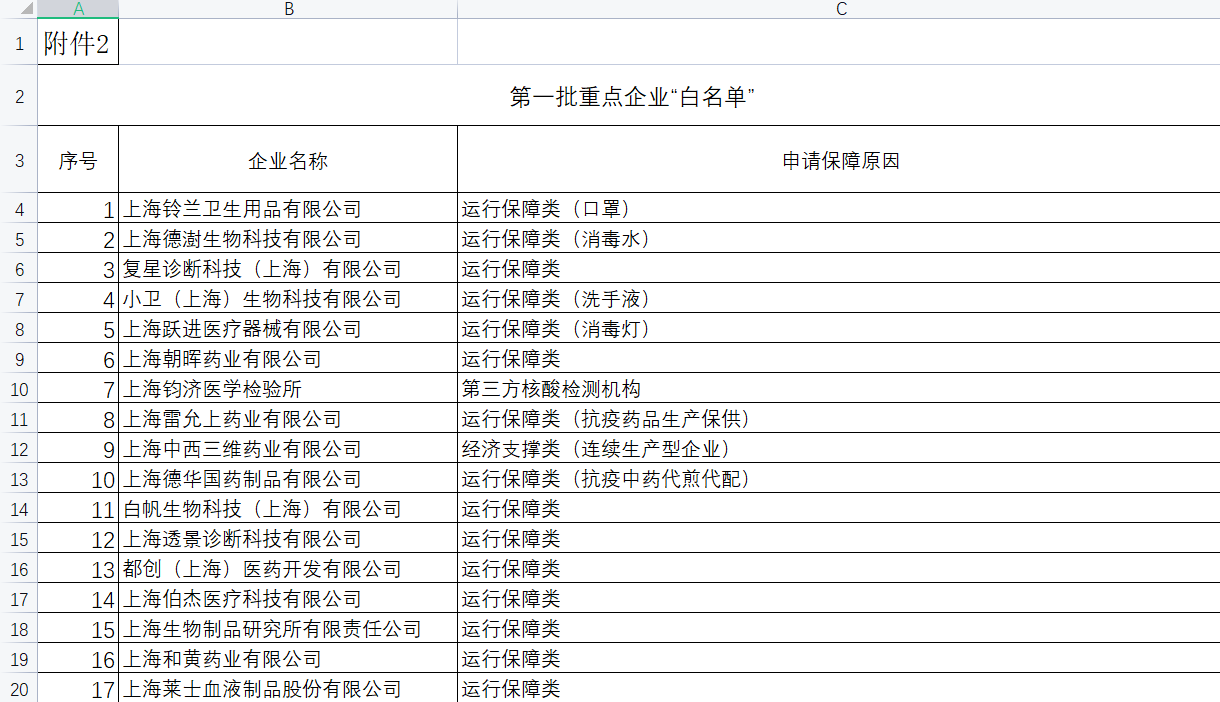The image size is (1220, 702).
Task: Select cell 上海跃进医疗器械有限公司
Action: coord(288,329)
